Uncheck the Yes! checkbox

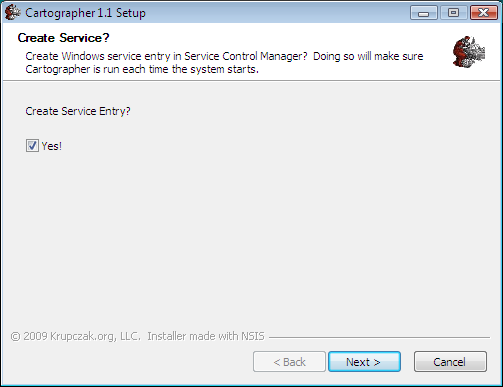click(x=32, y=146)
